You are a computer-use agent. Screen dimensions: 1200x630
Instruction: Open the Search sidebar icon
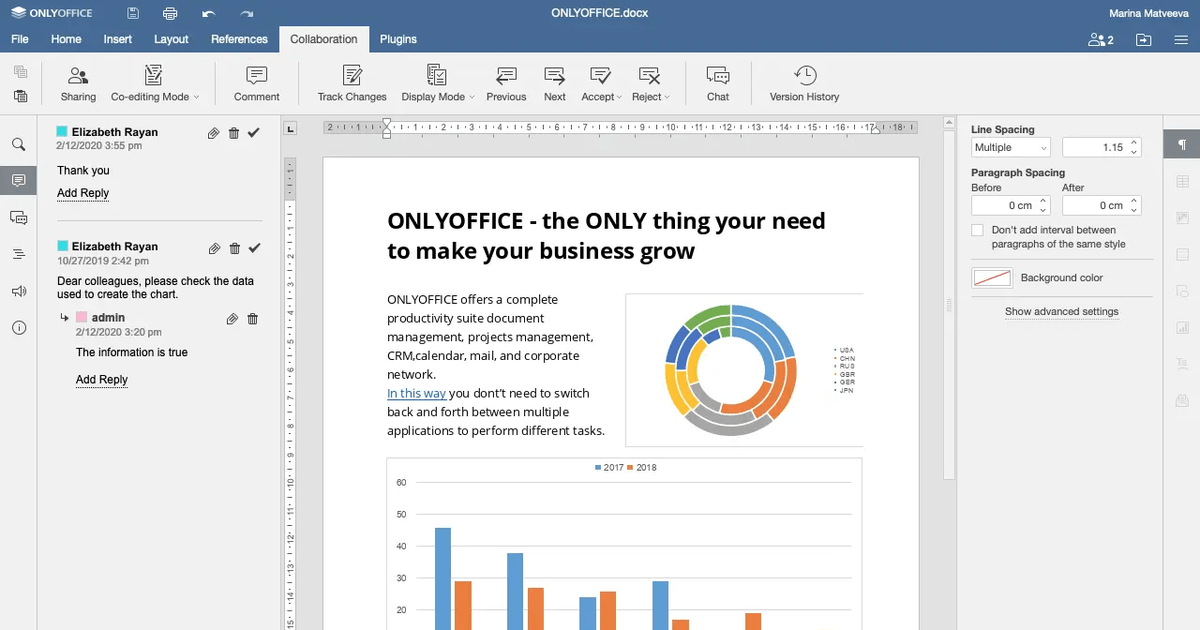[18, 144]
